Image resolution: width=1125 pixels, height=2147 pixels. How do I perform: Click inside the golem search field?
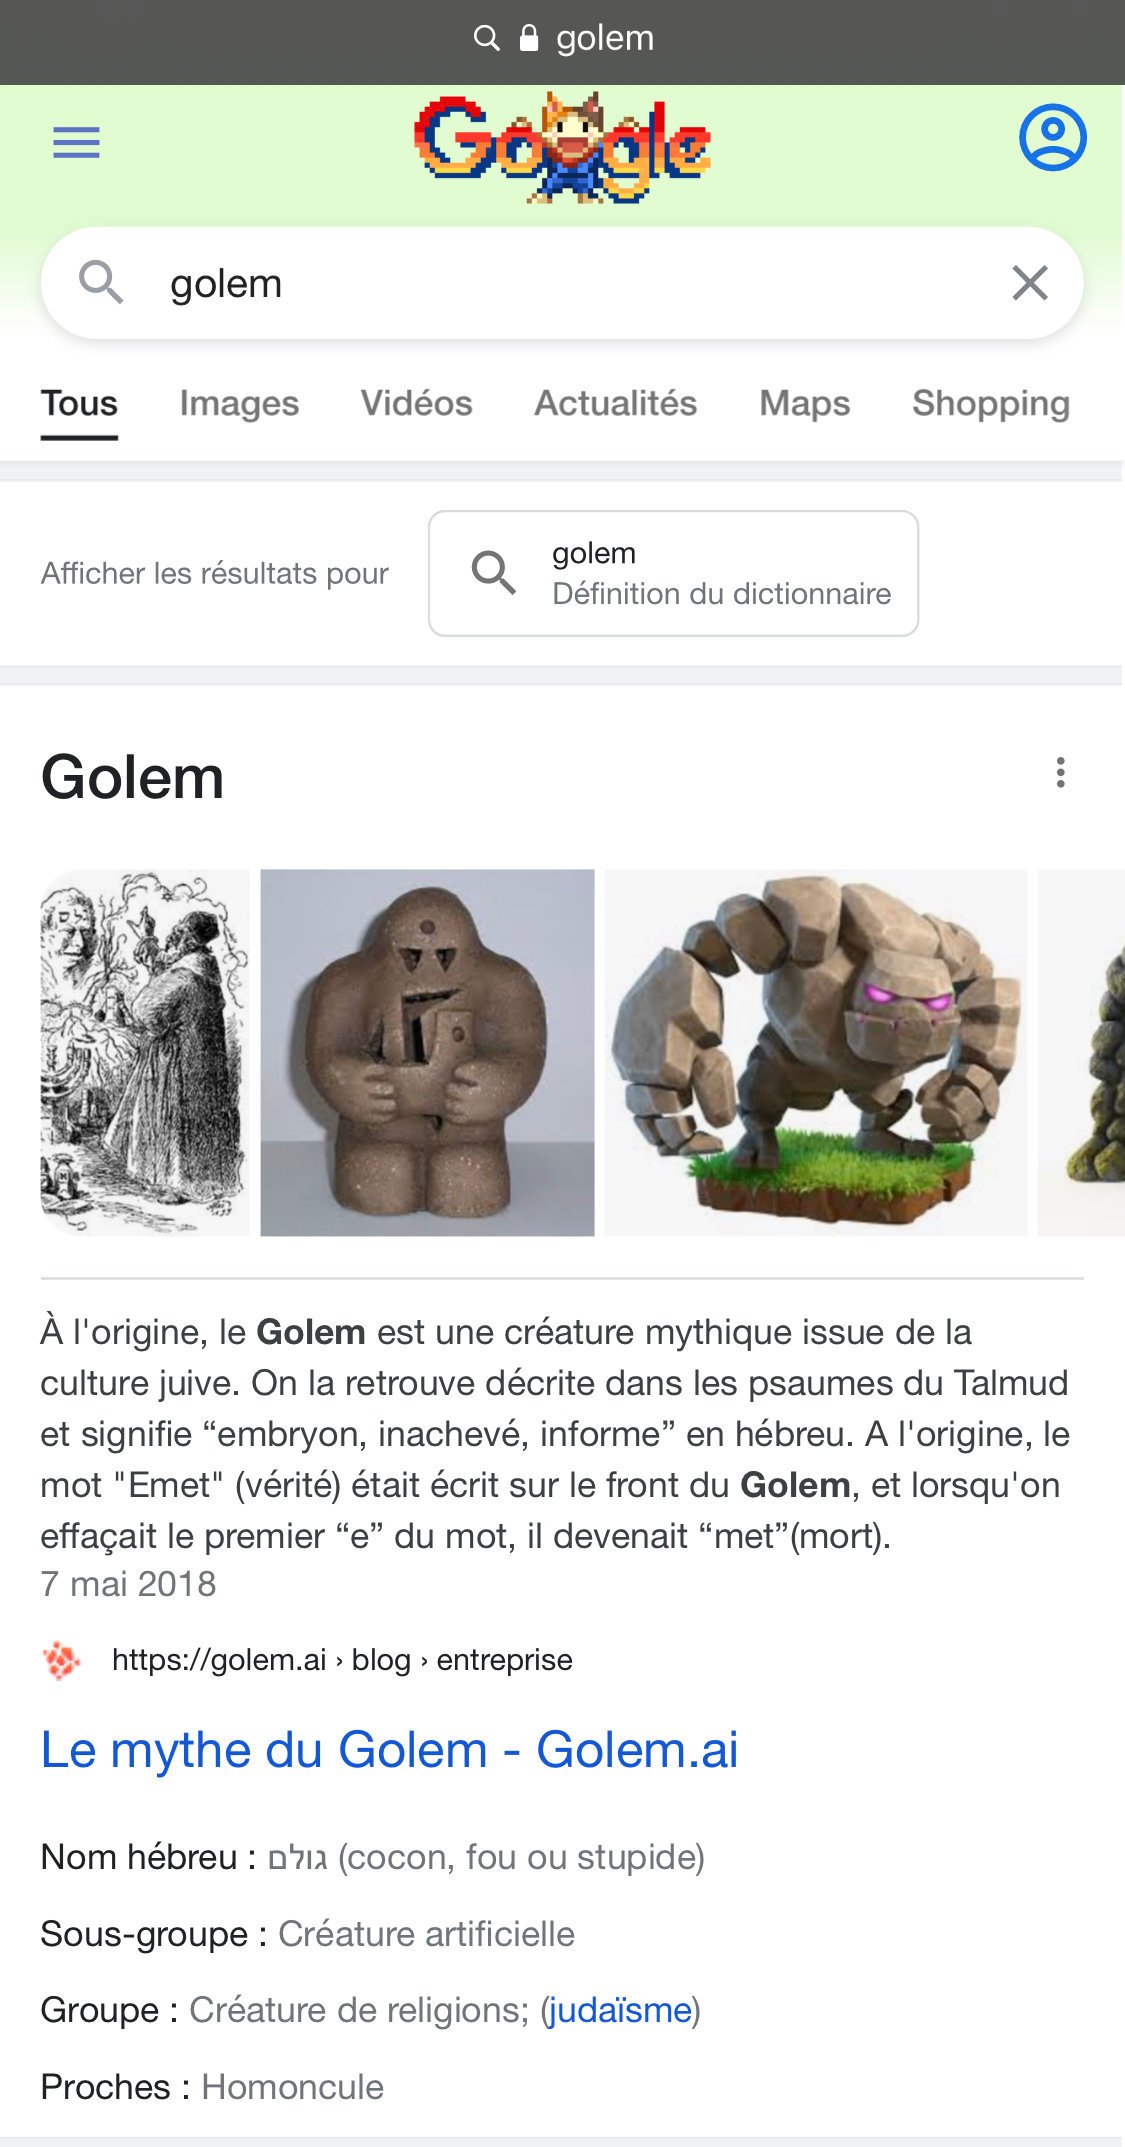562,283
